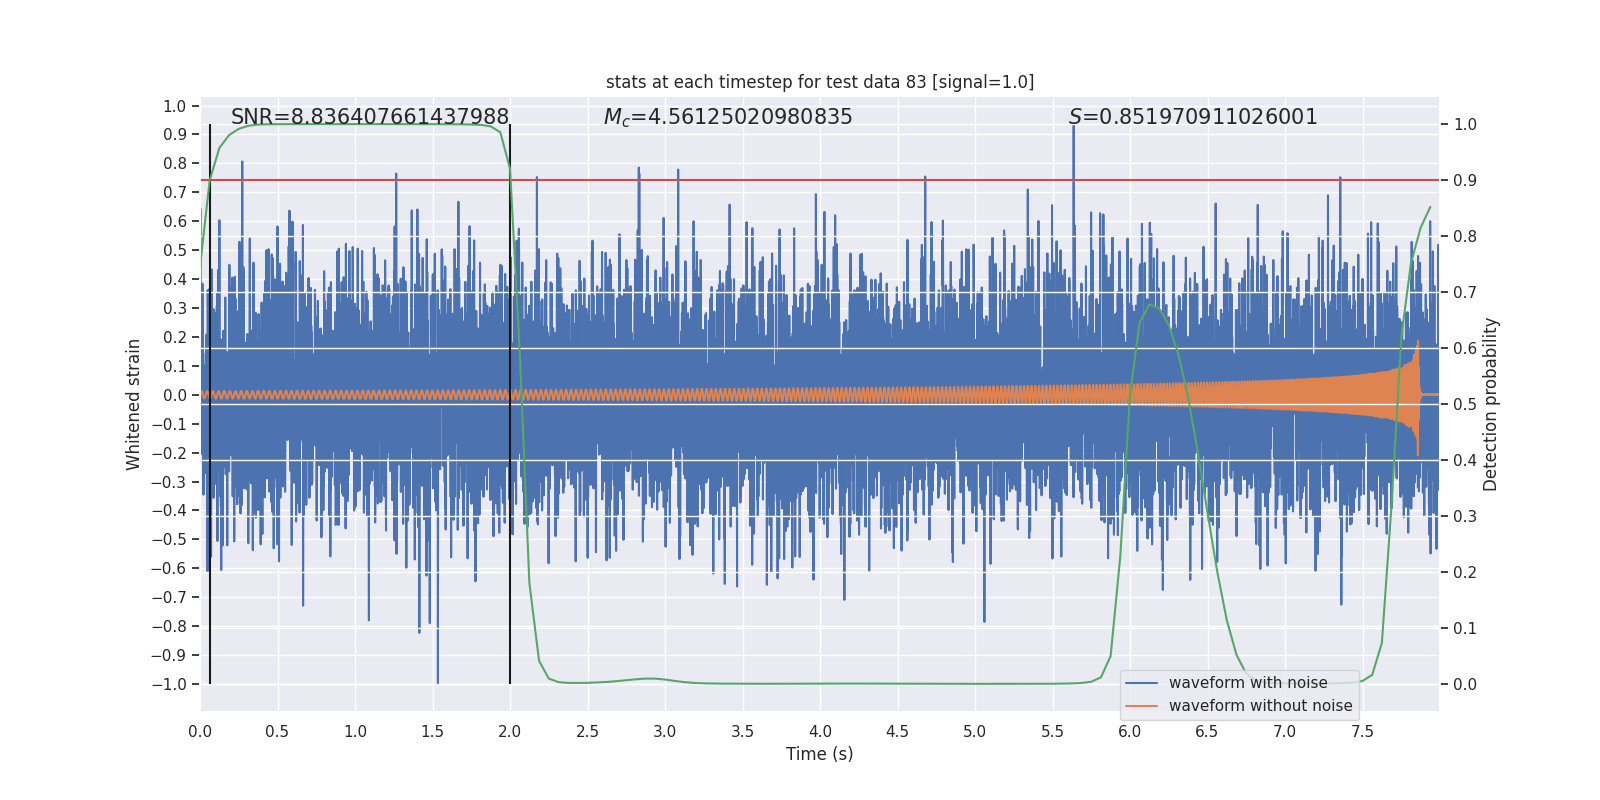Click the 'Whitened strain' y-axis label
1600x800 pixels.
point(134,404)
